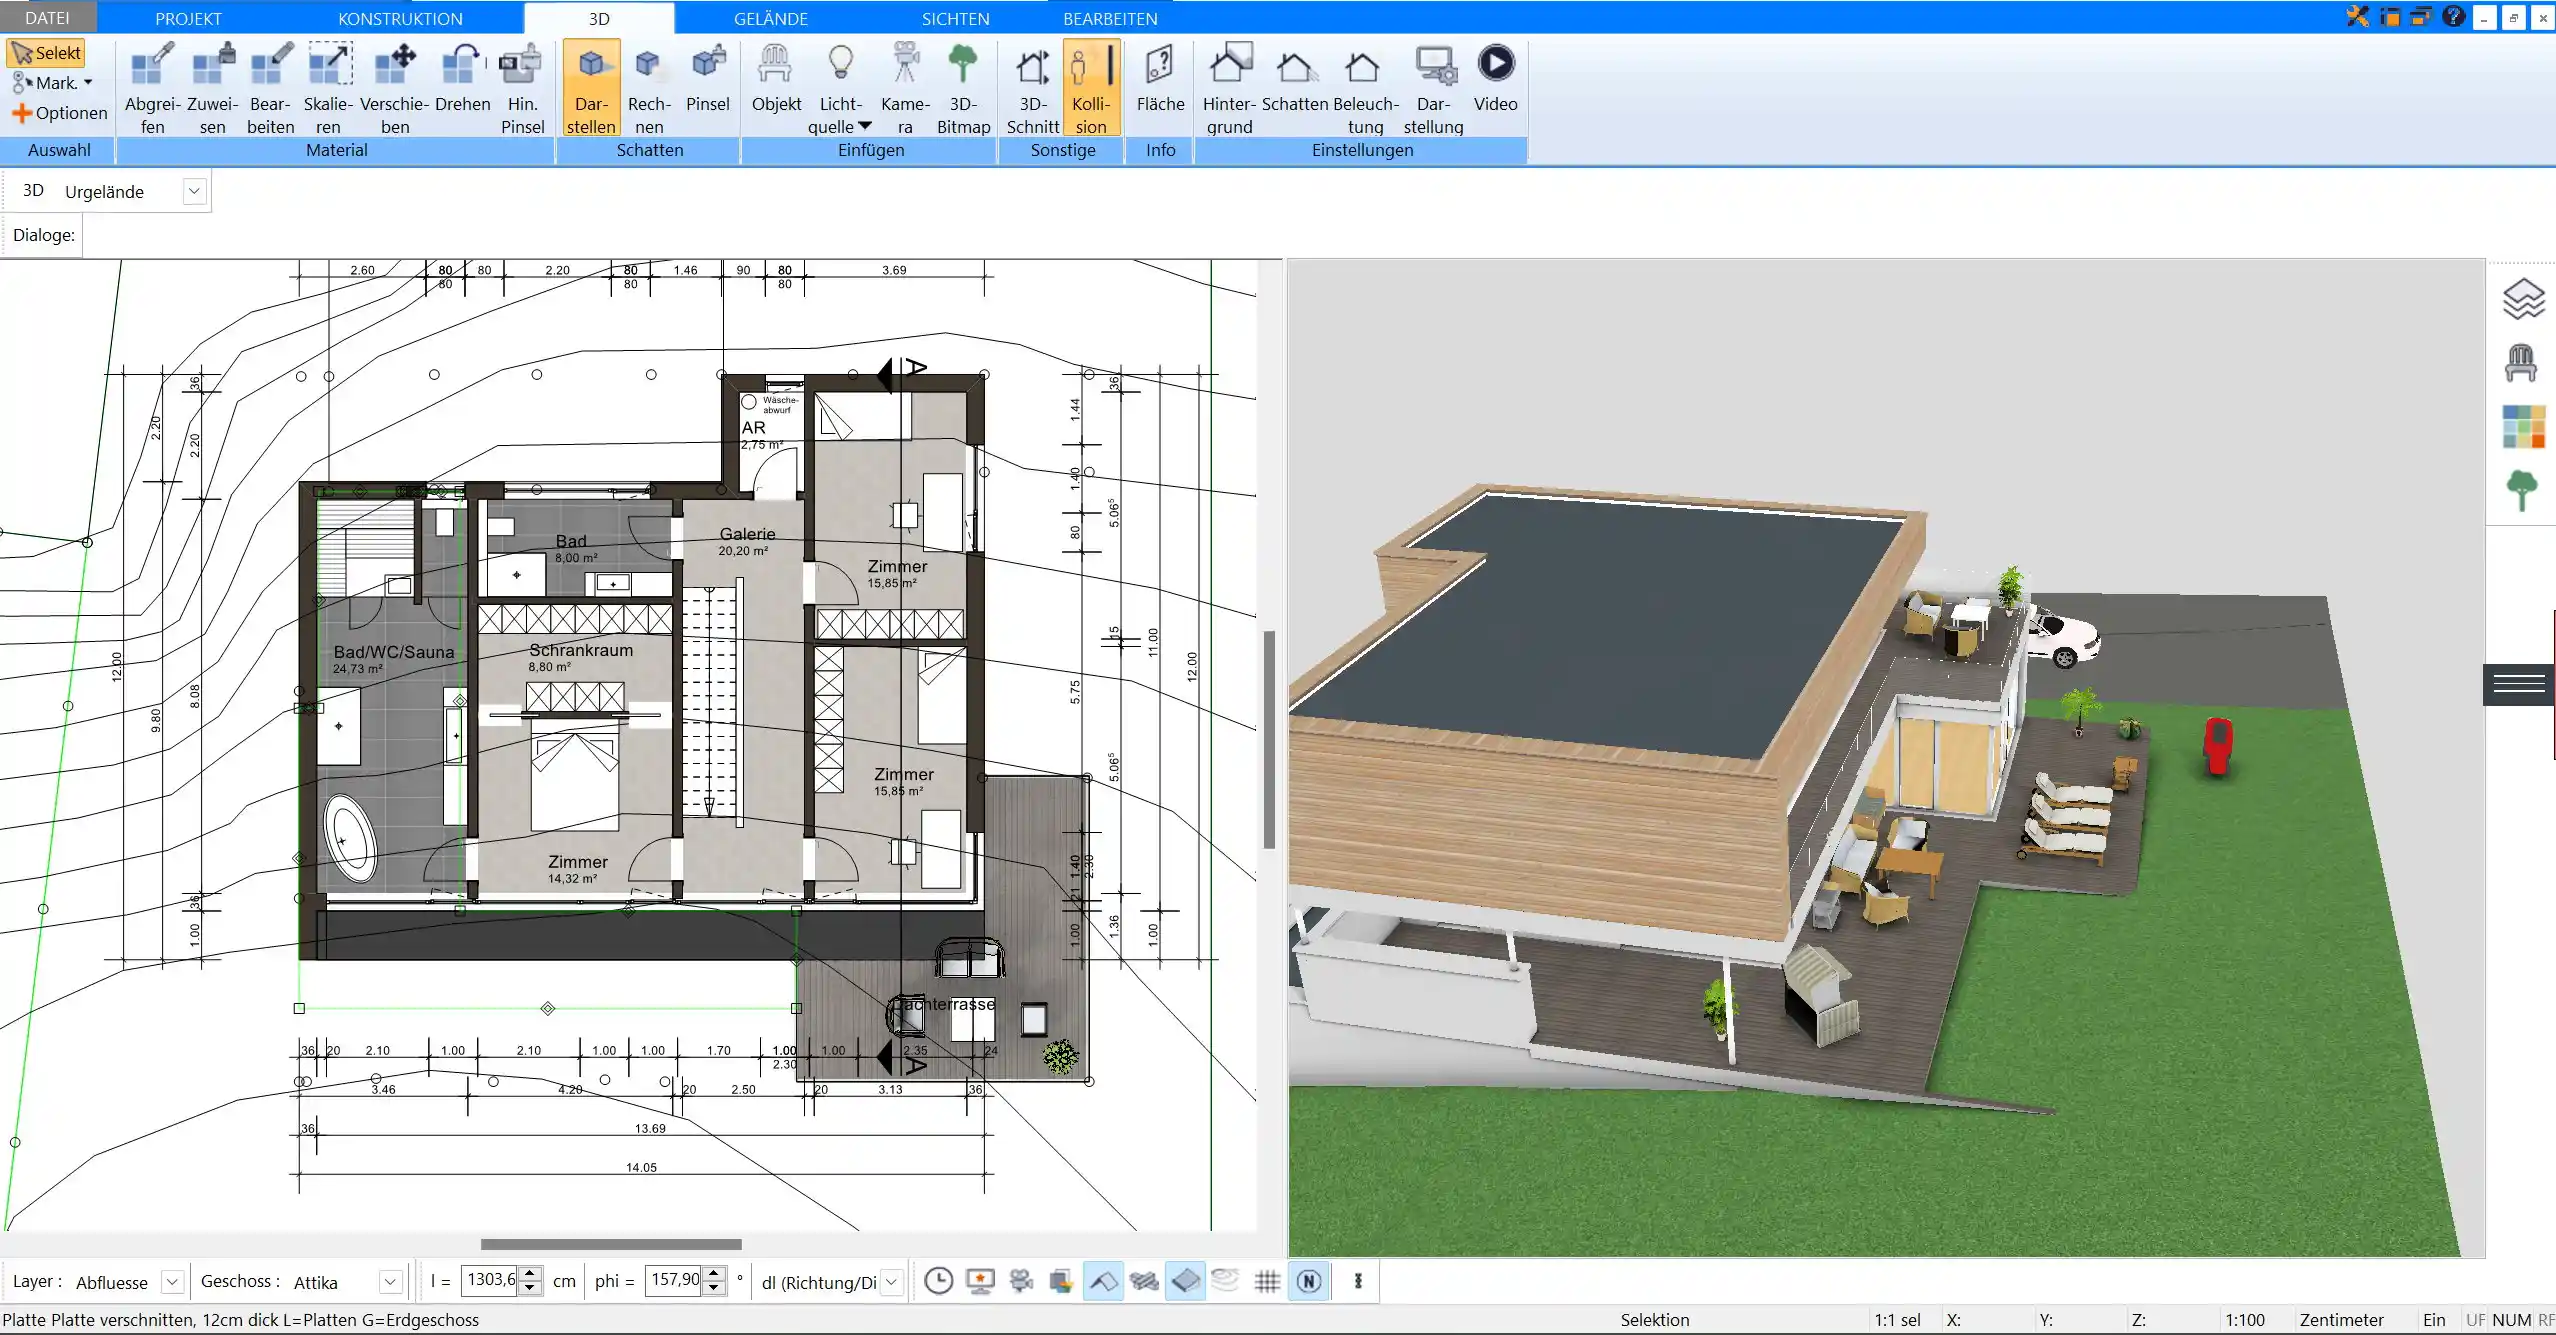
Task: Toggle the grid icon in bottom toolbar
Action: click(x=1267, y=1281)
